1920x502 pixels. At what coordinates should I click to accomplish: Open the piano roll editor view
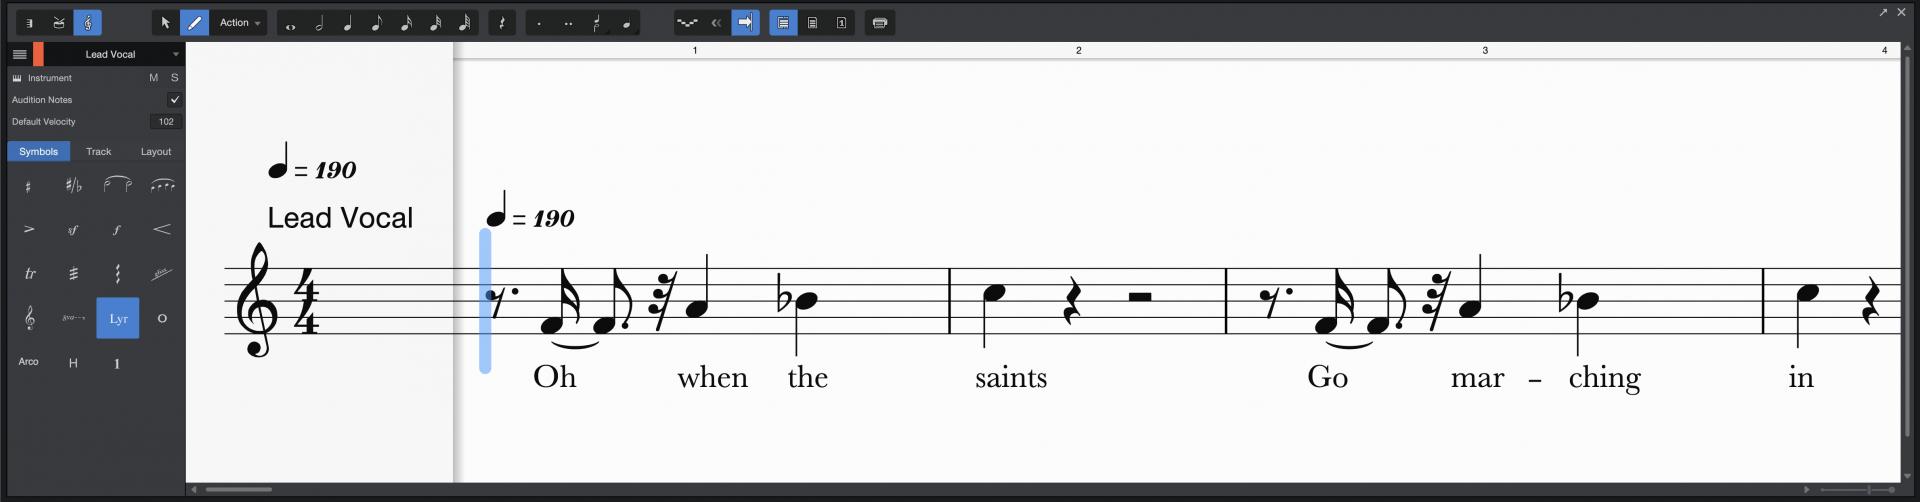30,23
